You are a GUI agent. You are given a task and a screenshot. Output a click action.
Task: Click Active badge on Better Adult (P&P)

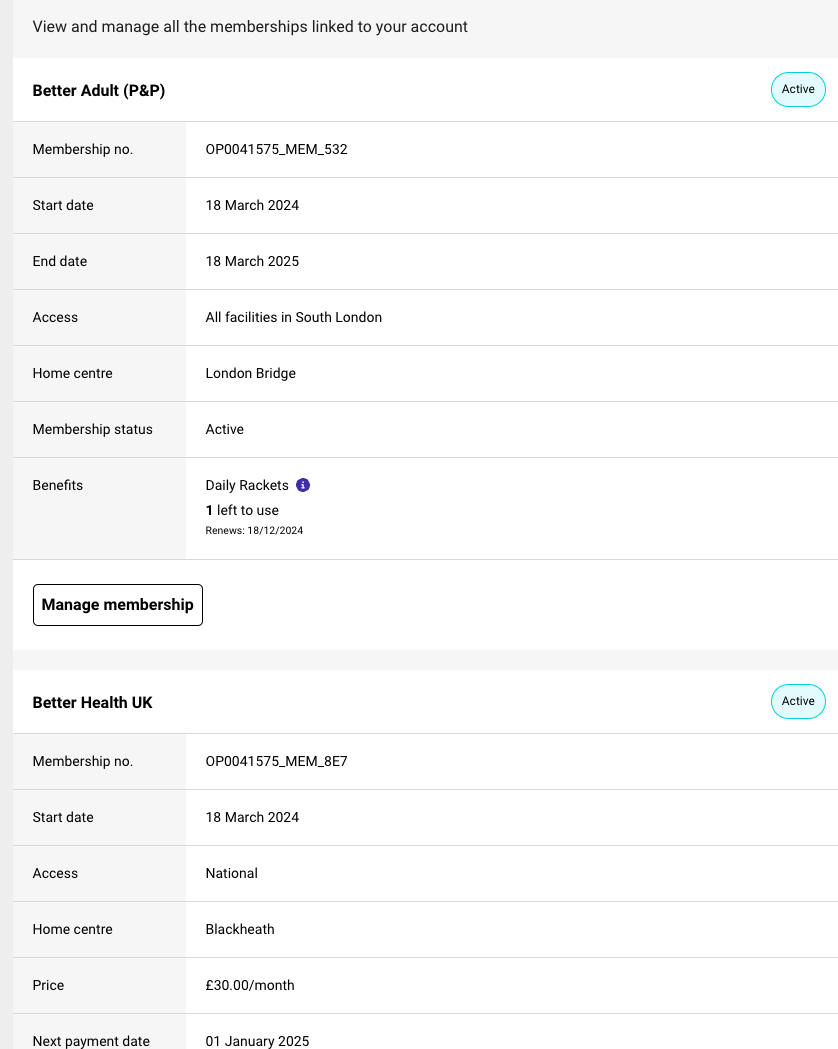click(798, 89)
